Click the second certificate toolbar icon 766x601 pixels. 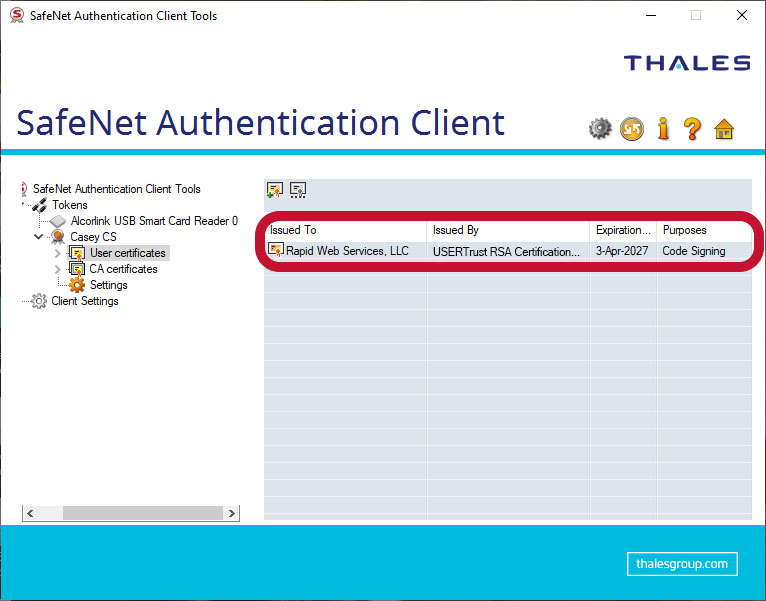coord(298,190)
